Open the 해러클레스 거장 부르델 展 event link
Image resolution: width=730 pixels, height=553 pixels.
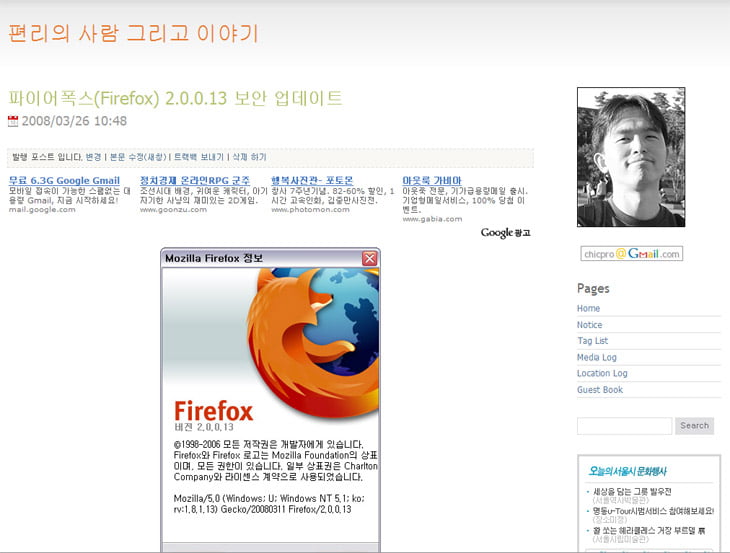[x=649, y=530]
